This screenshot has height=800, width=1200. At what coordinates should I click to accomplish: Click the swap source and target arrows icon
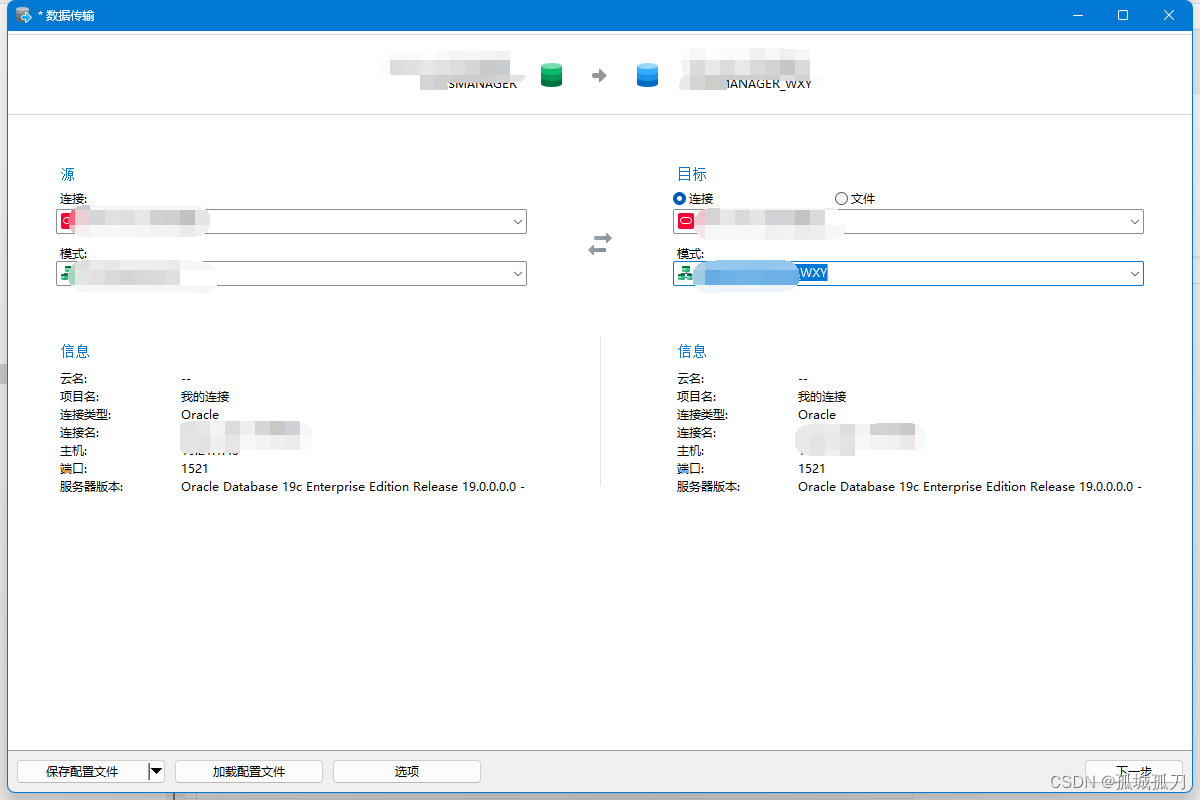pyautogui.click(x=599, y=243)
